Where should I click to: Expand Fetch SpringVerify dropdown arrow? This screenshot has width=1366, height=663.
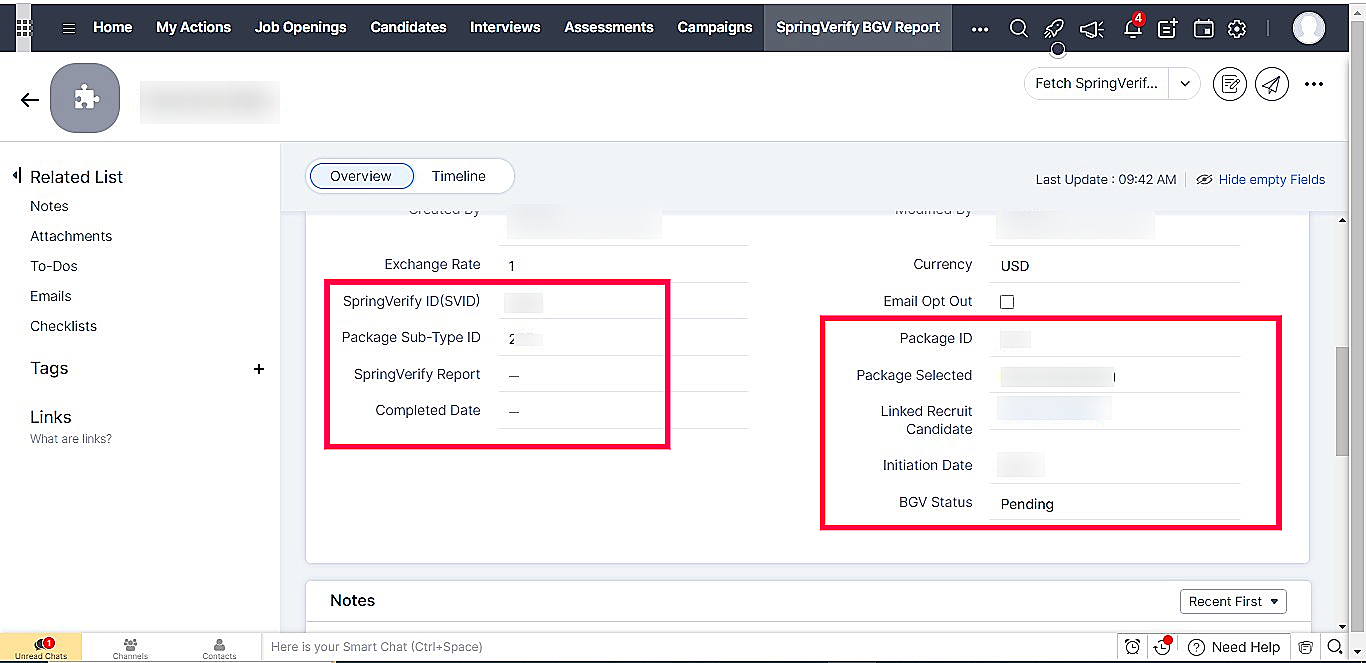click(x=1185, y=84)
